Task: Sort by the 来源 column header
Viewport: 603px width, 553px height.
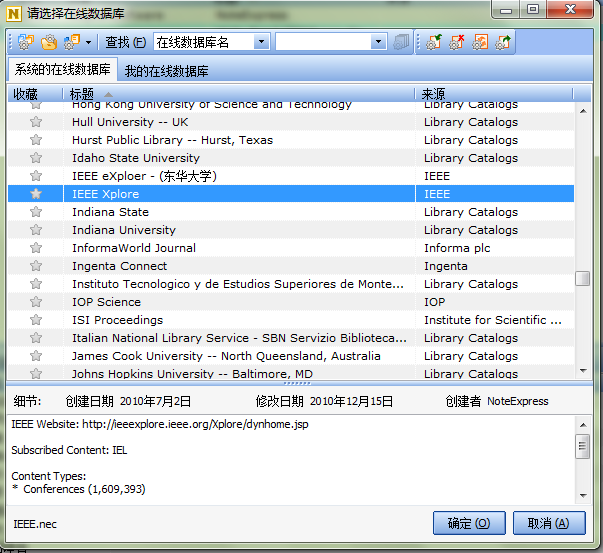Action: click(x=494, y=94)
